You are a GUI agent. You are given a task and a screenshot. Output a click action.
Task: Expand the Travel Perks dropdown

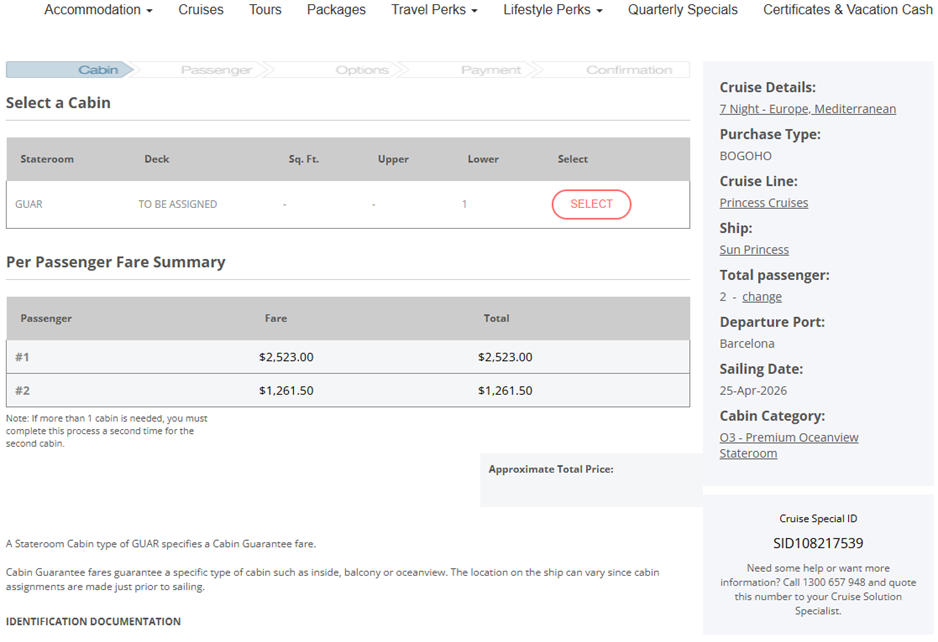(434, 10)
